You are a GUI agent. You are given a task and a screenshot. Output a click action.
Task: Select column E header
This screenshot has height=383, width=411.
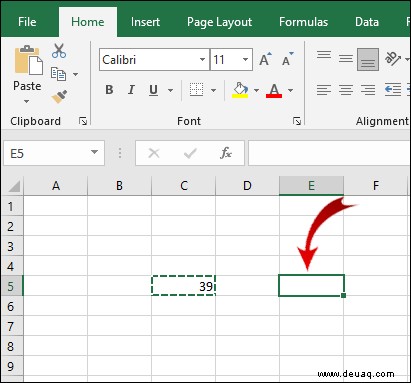(311, 186)
